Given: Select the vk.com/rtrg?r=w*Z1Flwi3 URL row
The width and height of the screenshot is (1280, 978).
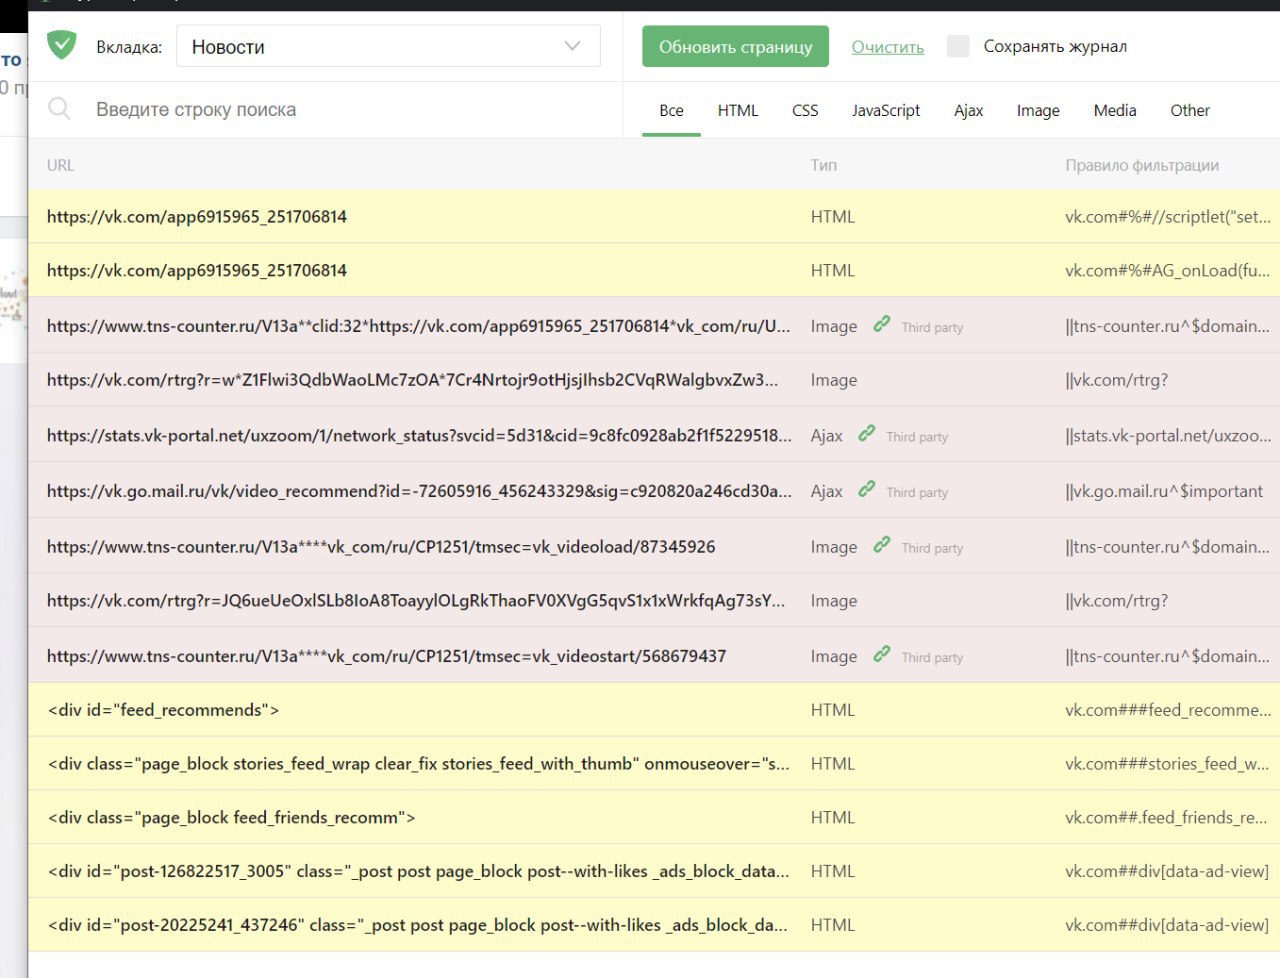Looking at the screenshot, I should pyautogui.click(x=654, y=380).
